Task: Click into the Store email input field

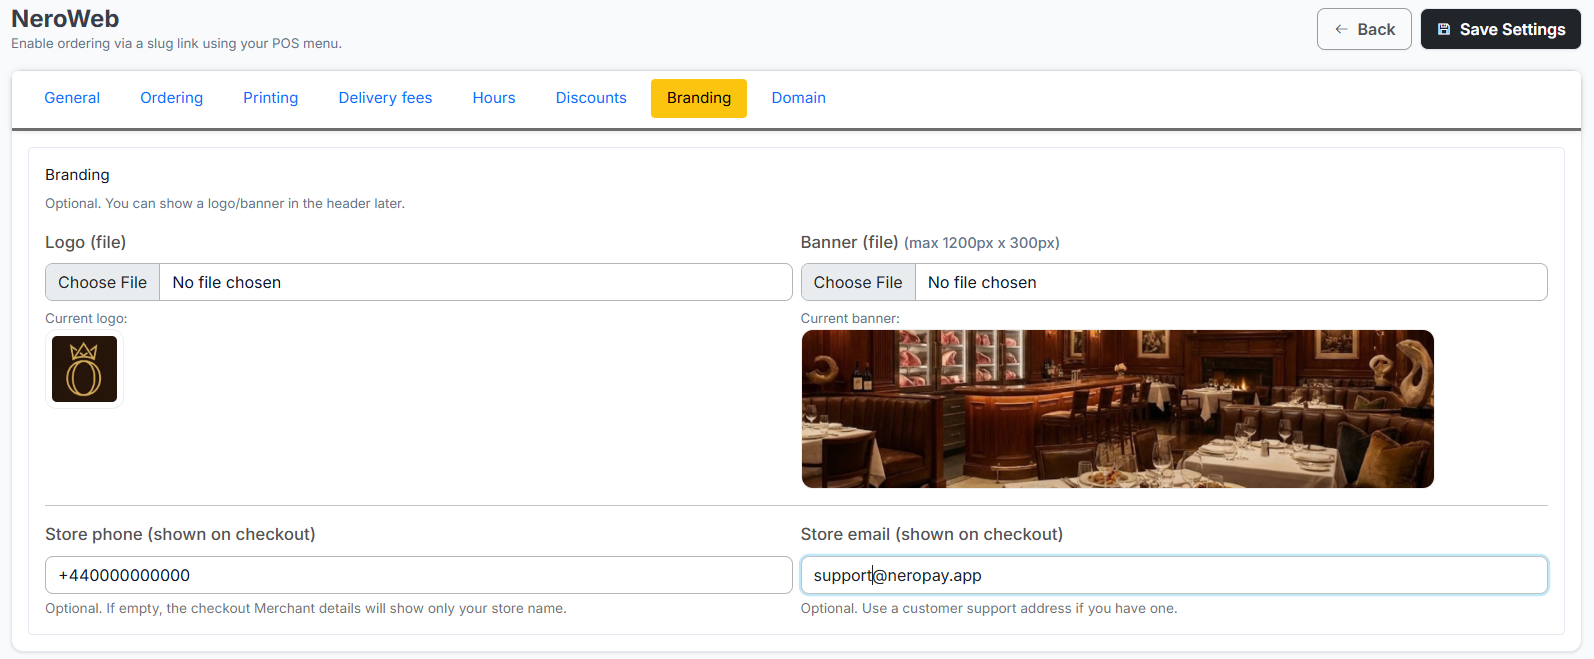Action: [x=1173, y=575]
